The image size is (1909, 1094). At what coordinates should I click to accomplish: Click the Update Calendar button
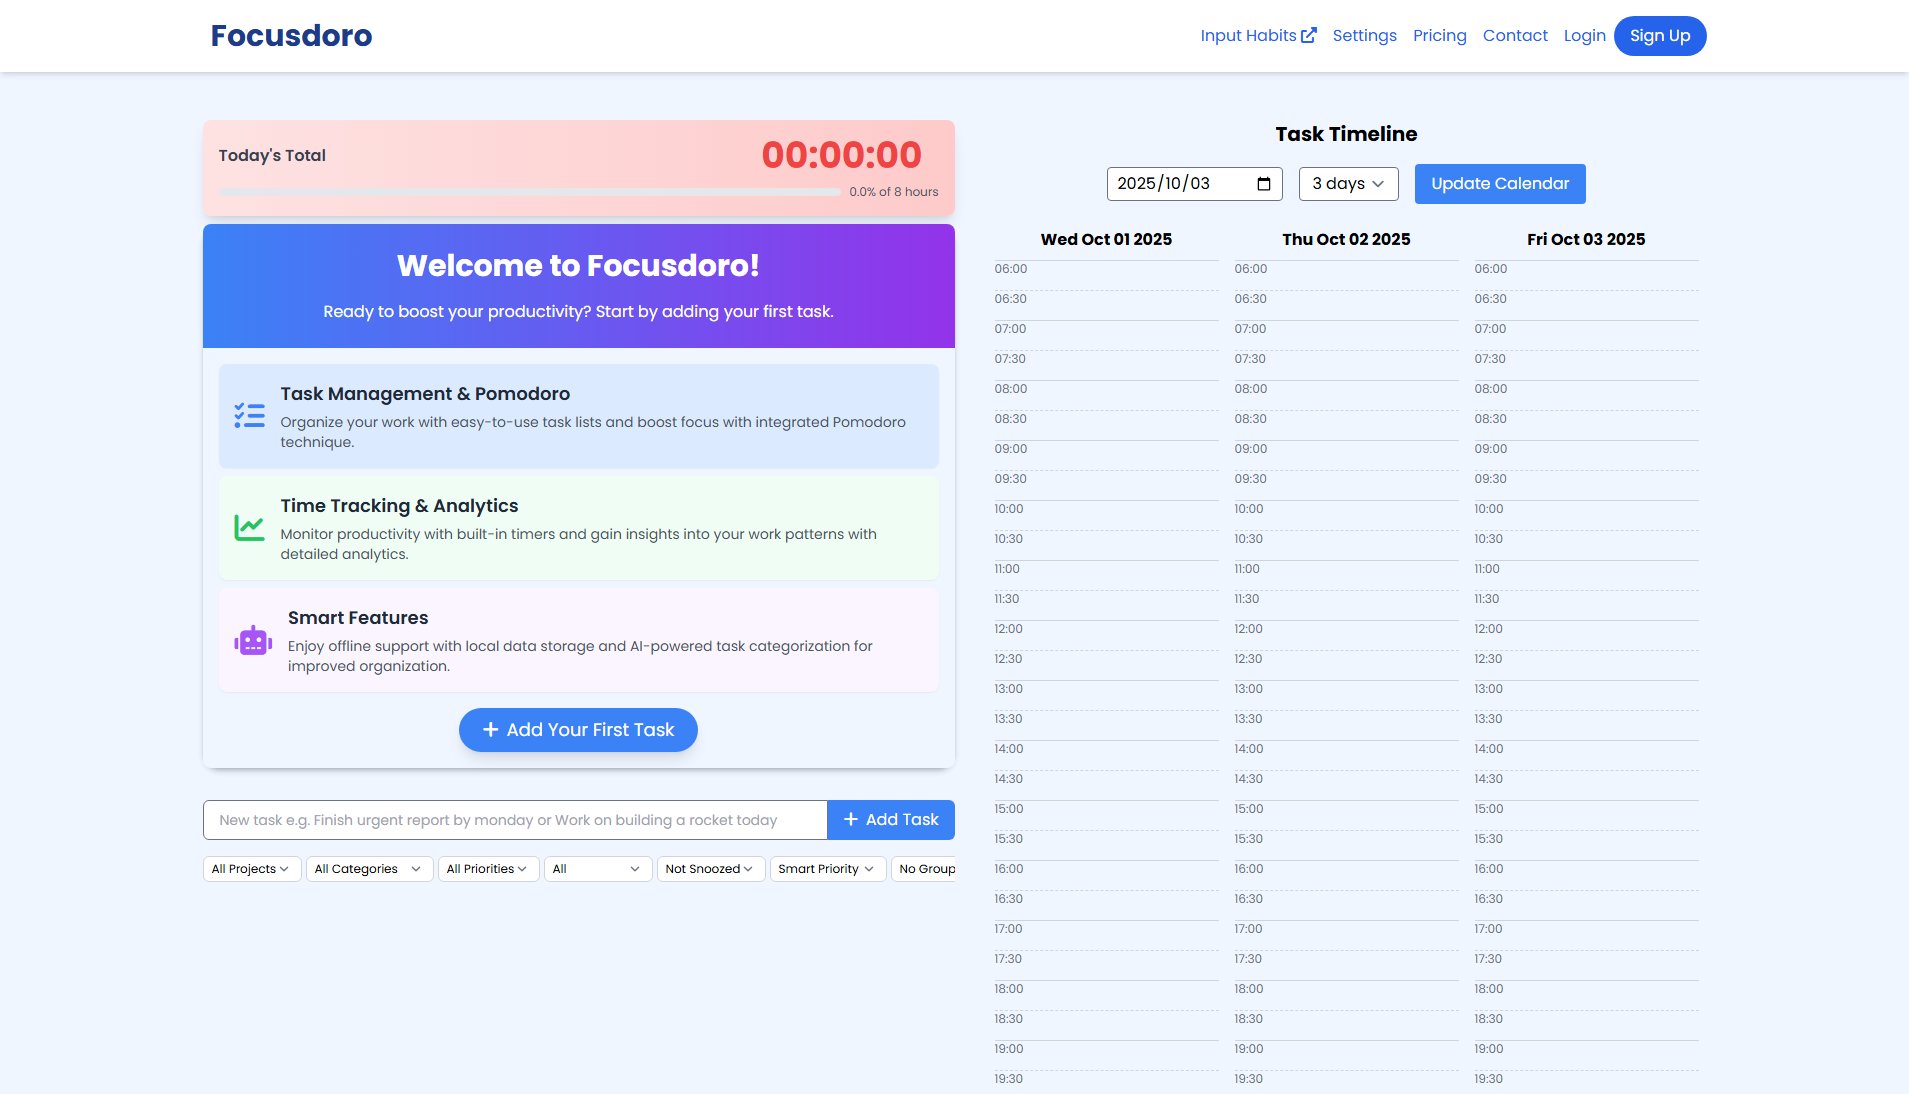tap(1499, 184)
